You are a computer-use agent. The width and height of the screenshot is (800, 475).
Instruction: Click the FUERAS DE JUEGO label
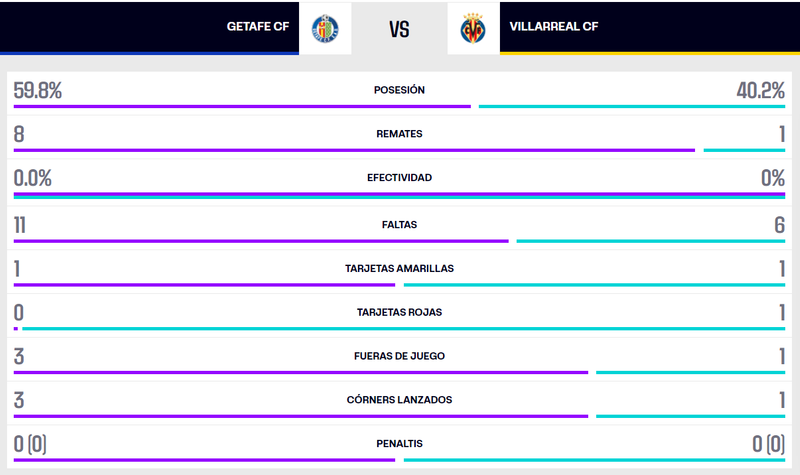(x=399, y=355)
